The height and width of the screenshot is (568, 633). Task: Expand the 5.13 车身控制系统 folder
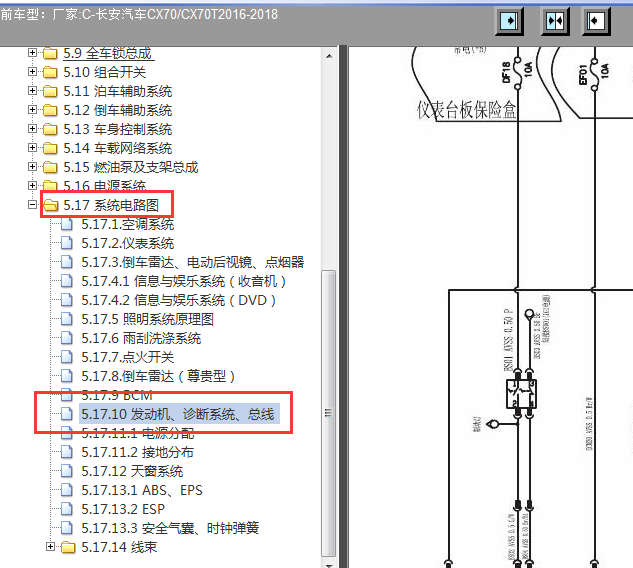coord(32,128)
